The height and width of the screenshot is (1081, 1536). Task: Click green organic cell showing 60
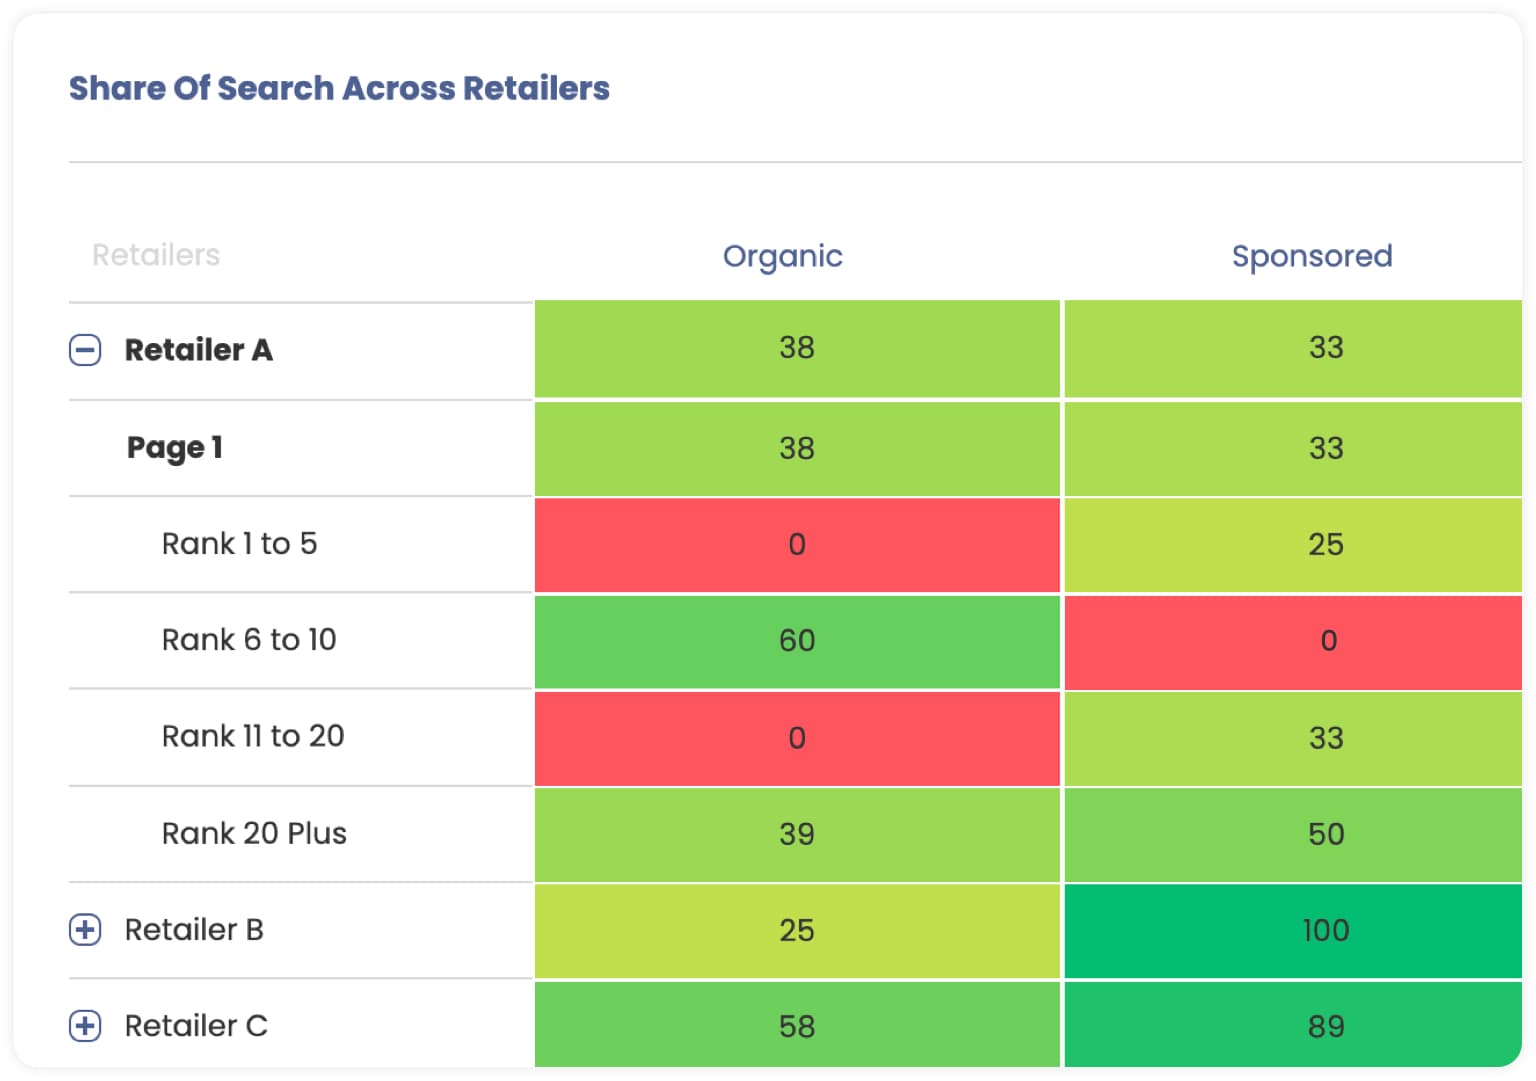(797, 640)
